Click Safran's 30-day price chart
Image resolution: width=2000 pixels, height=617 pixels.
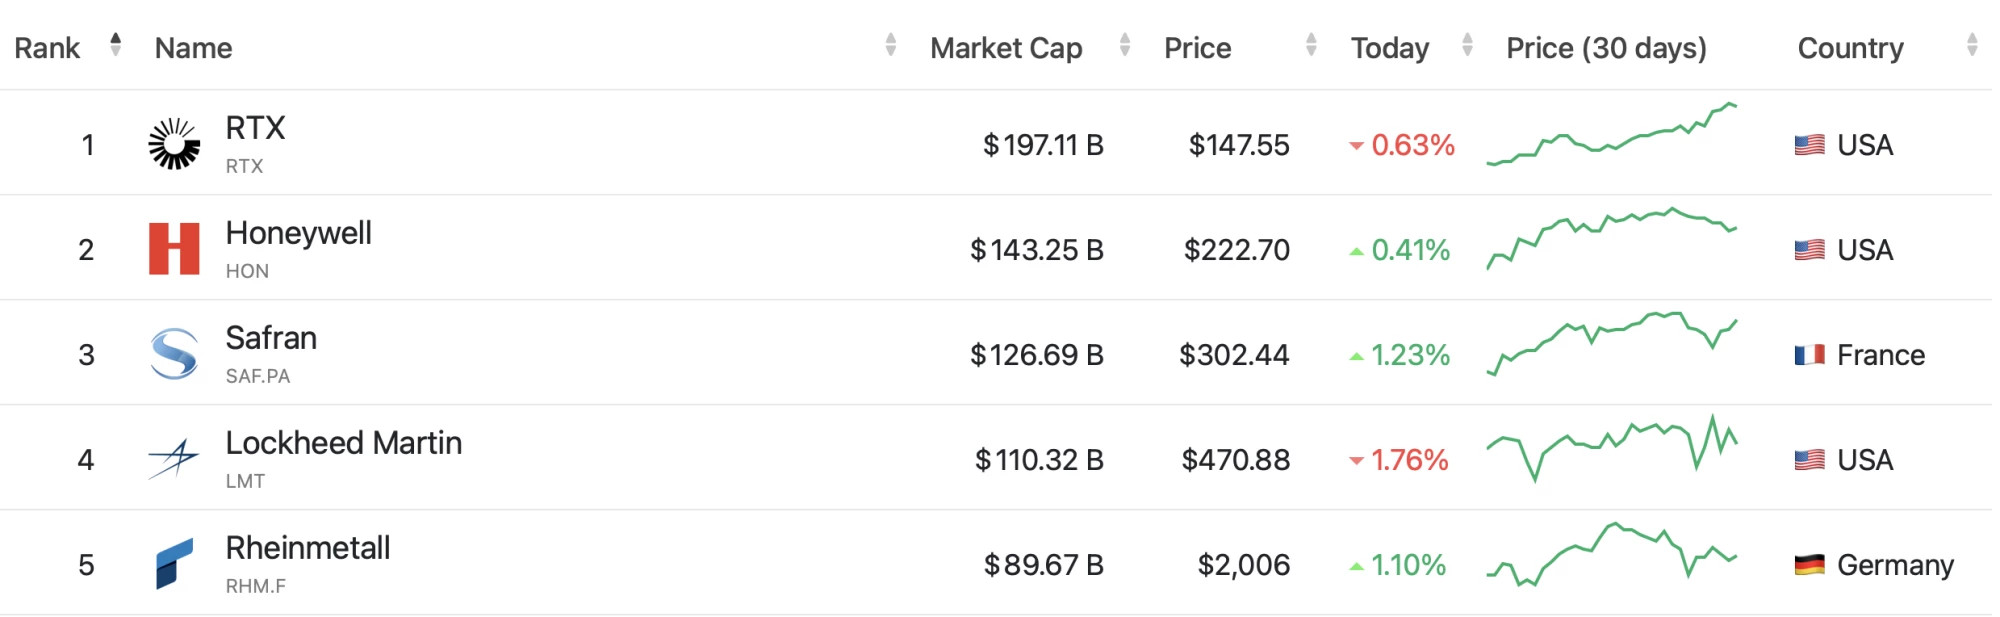(x=1612, y=344)
